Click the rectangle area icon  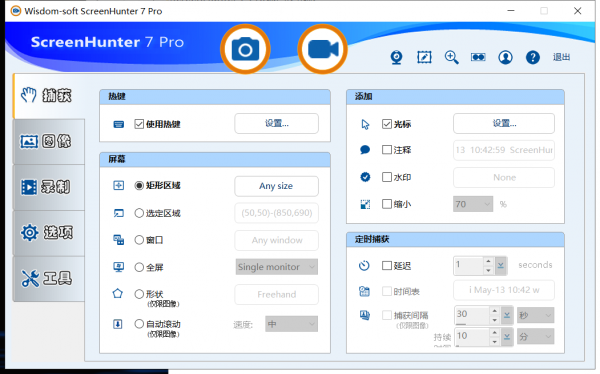(118, 186)
